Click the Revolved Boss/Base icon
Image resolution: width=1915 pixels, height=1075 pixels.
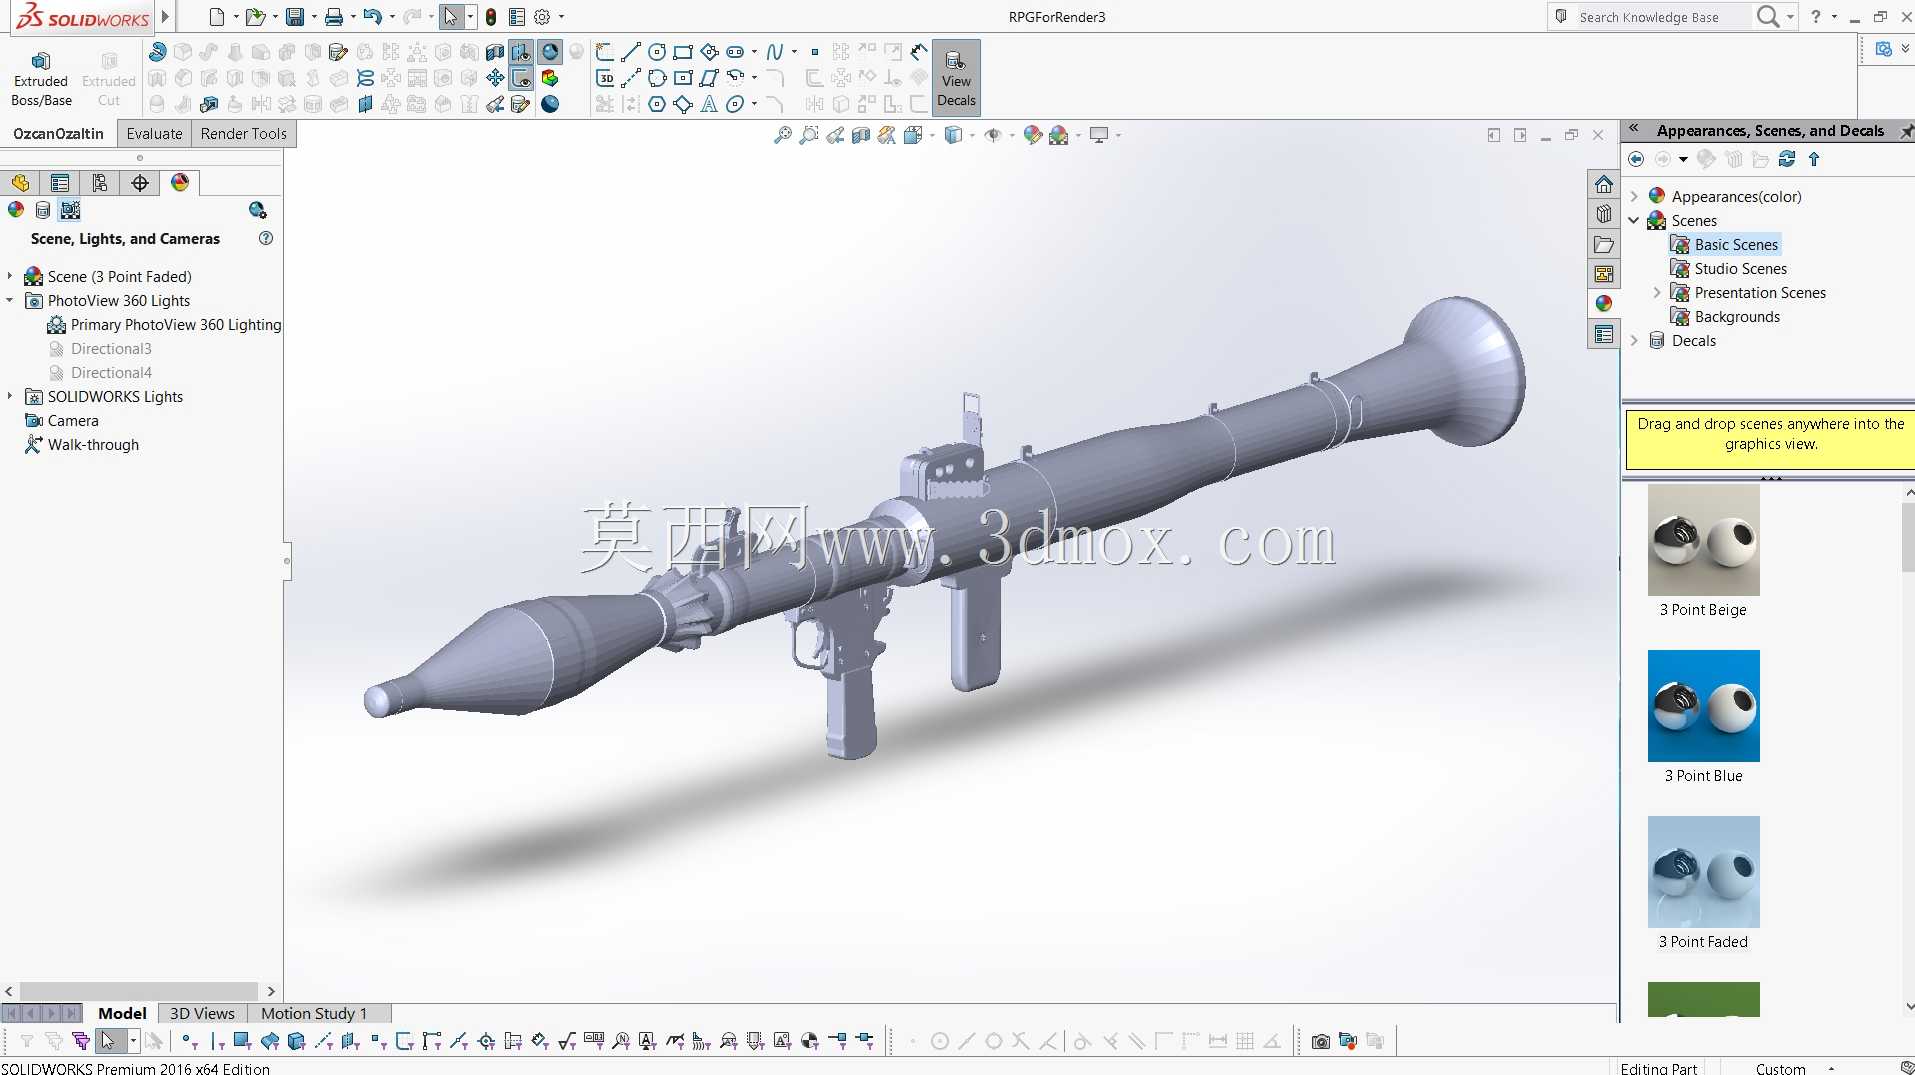click(x=157, y=52)
